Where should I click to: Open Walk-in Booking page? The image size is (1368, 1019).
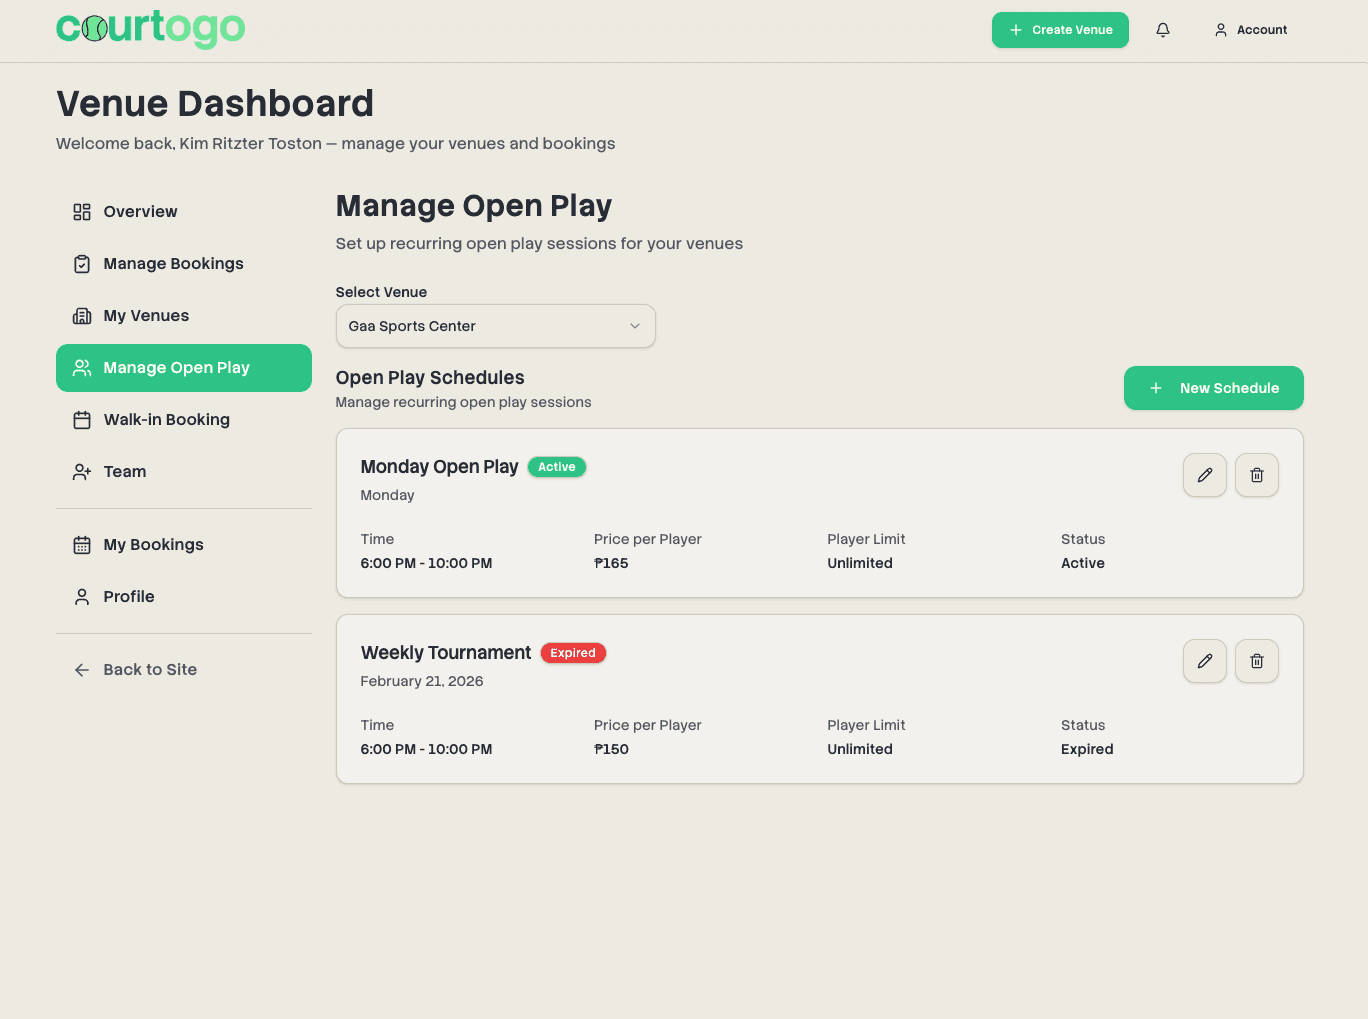click(166, 420)
